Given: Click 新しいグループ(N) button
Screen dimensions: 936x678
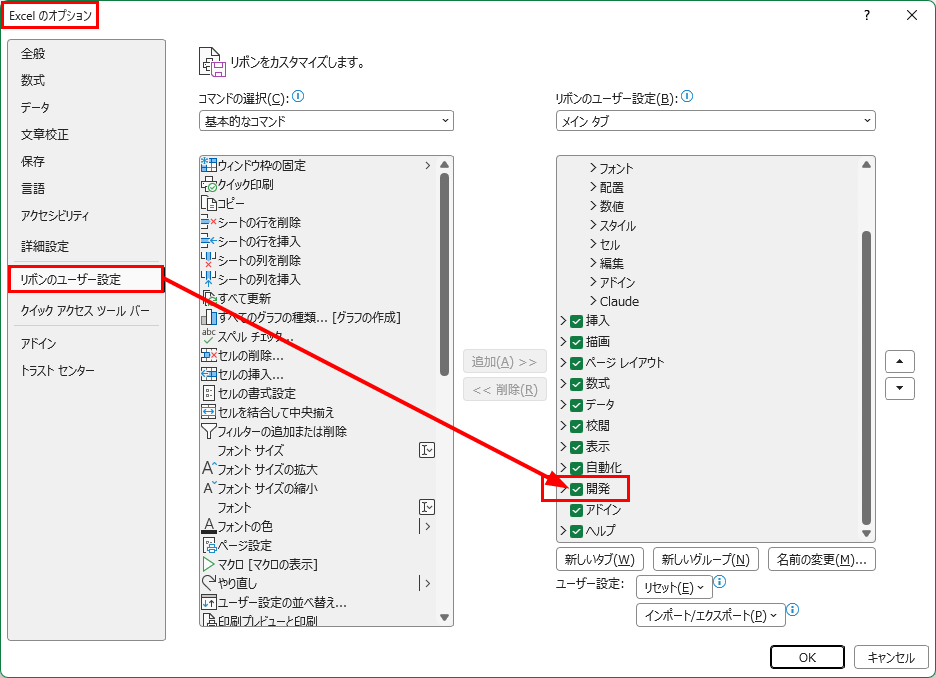Looking at the screenshot, I should click(706, 559).
